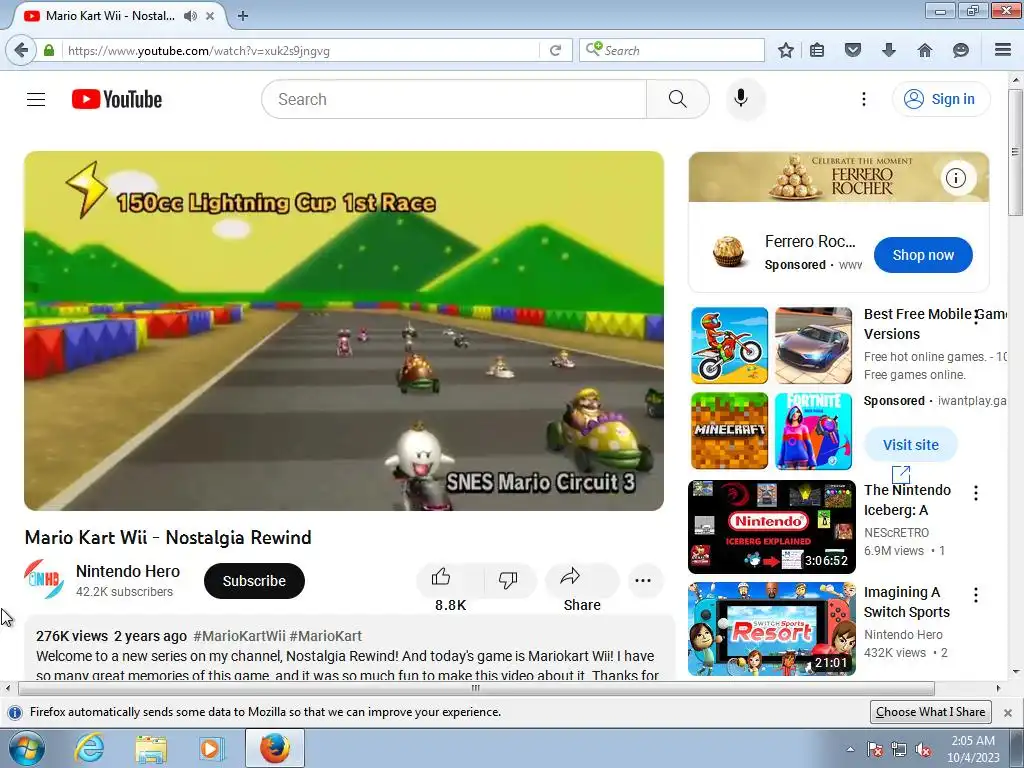This screenshot has height=768, width=1024.
Task: Click the Firefox toolbar search box
Action: [671, 50]
